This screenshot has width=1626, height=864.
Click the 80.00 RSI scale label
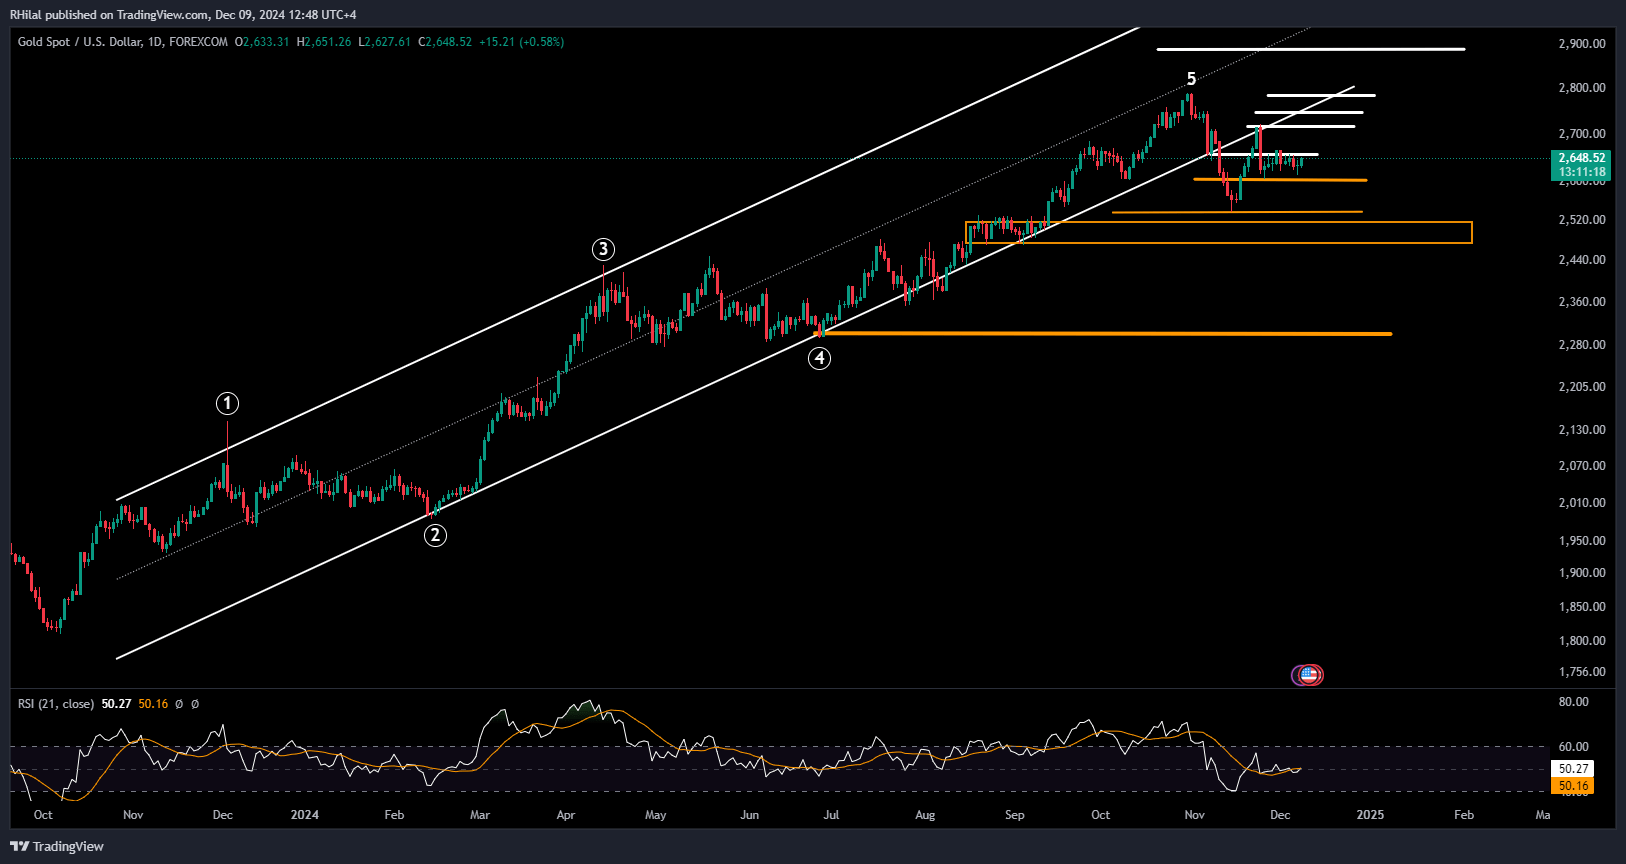pyautogui.click(x=1574, y=702)
